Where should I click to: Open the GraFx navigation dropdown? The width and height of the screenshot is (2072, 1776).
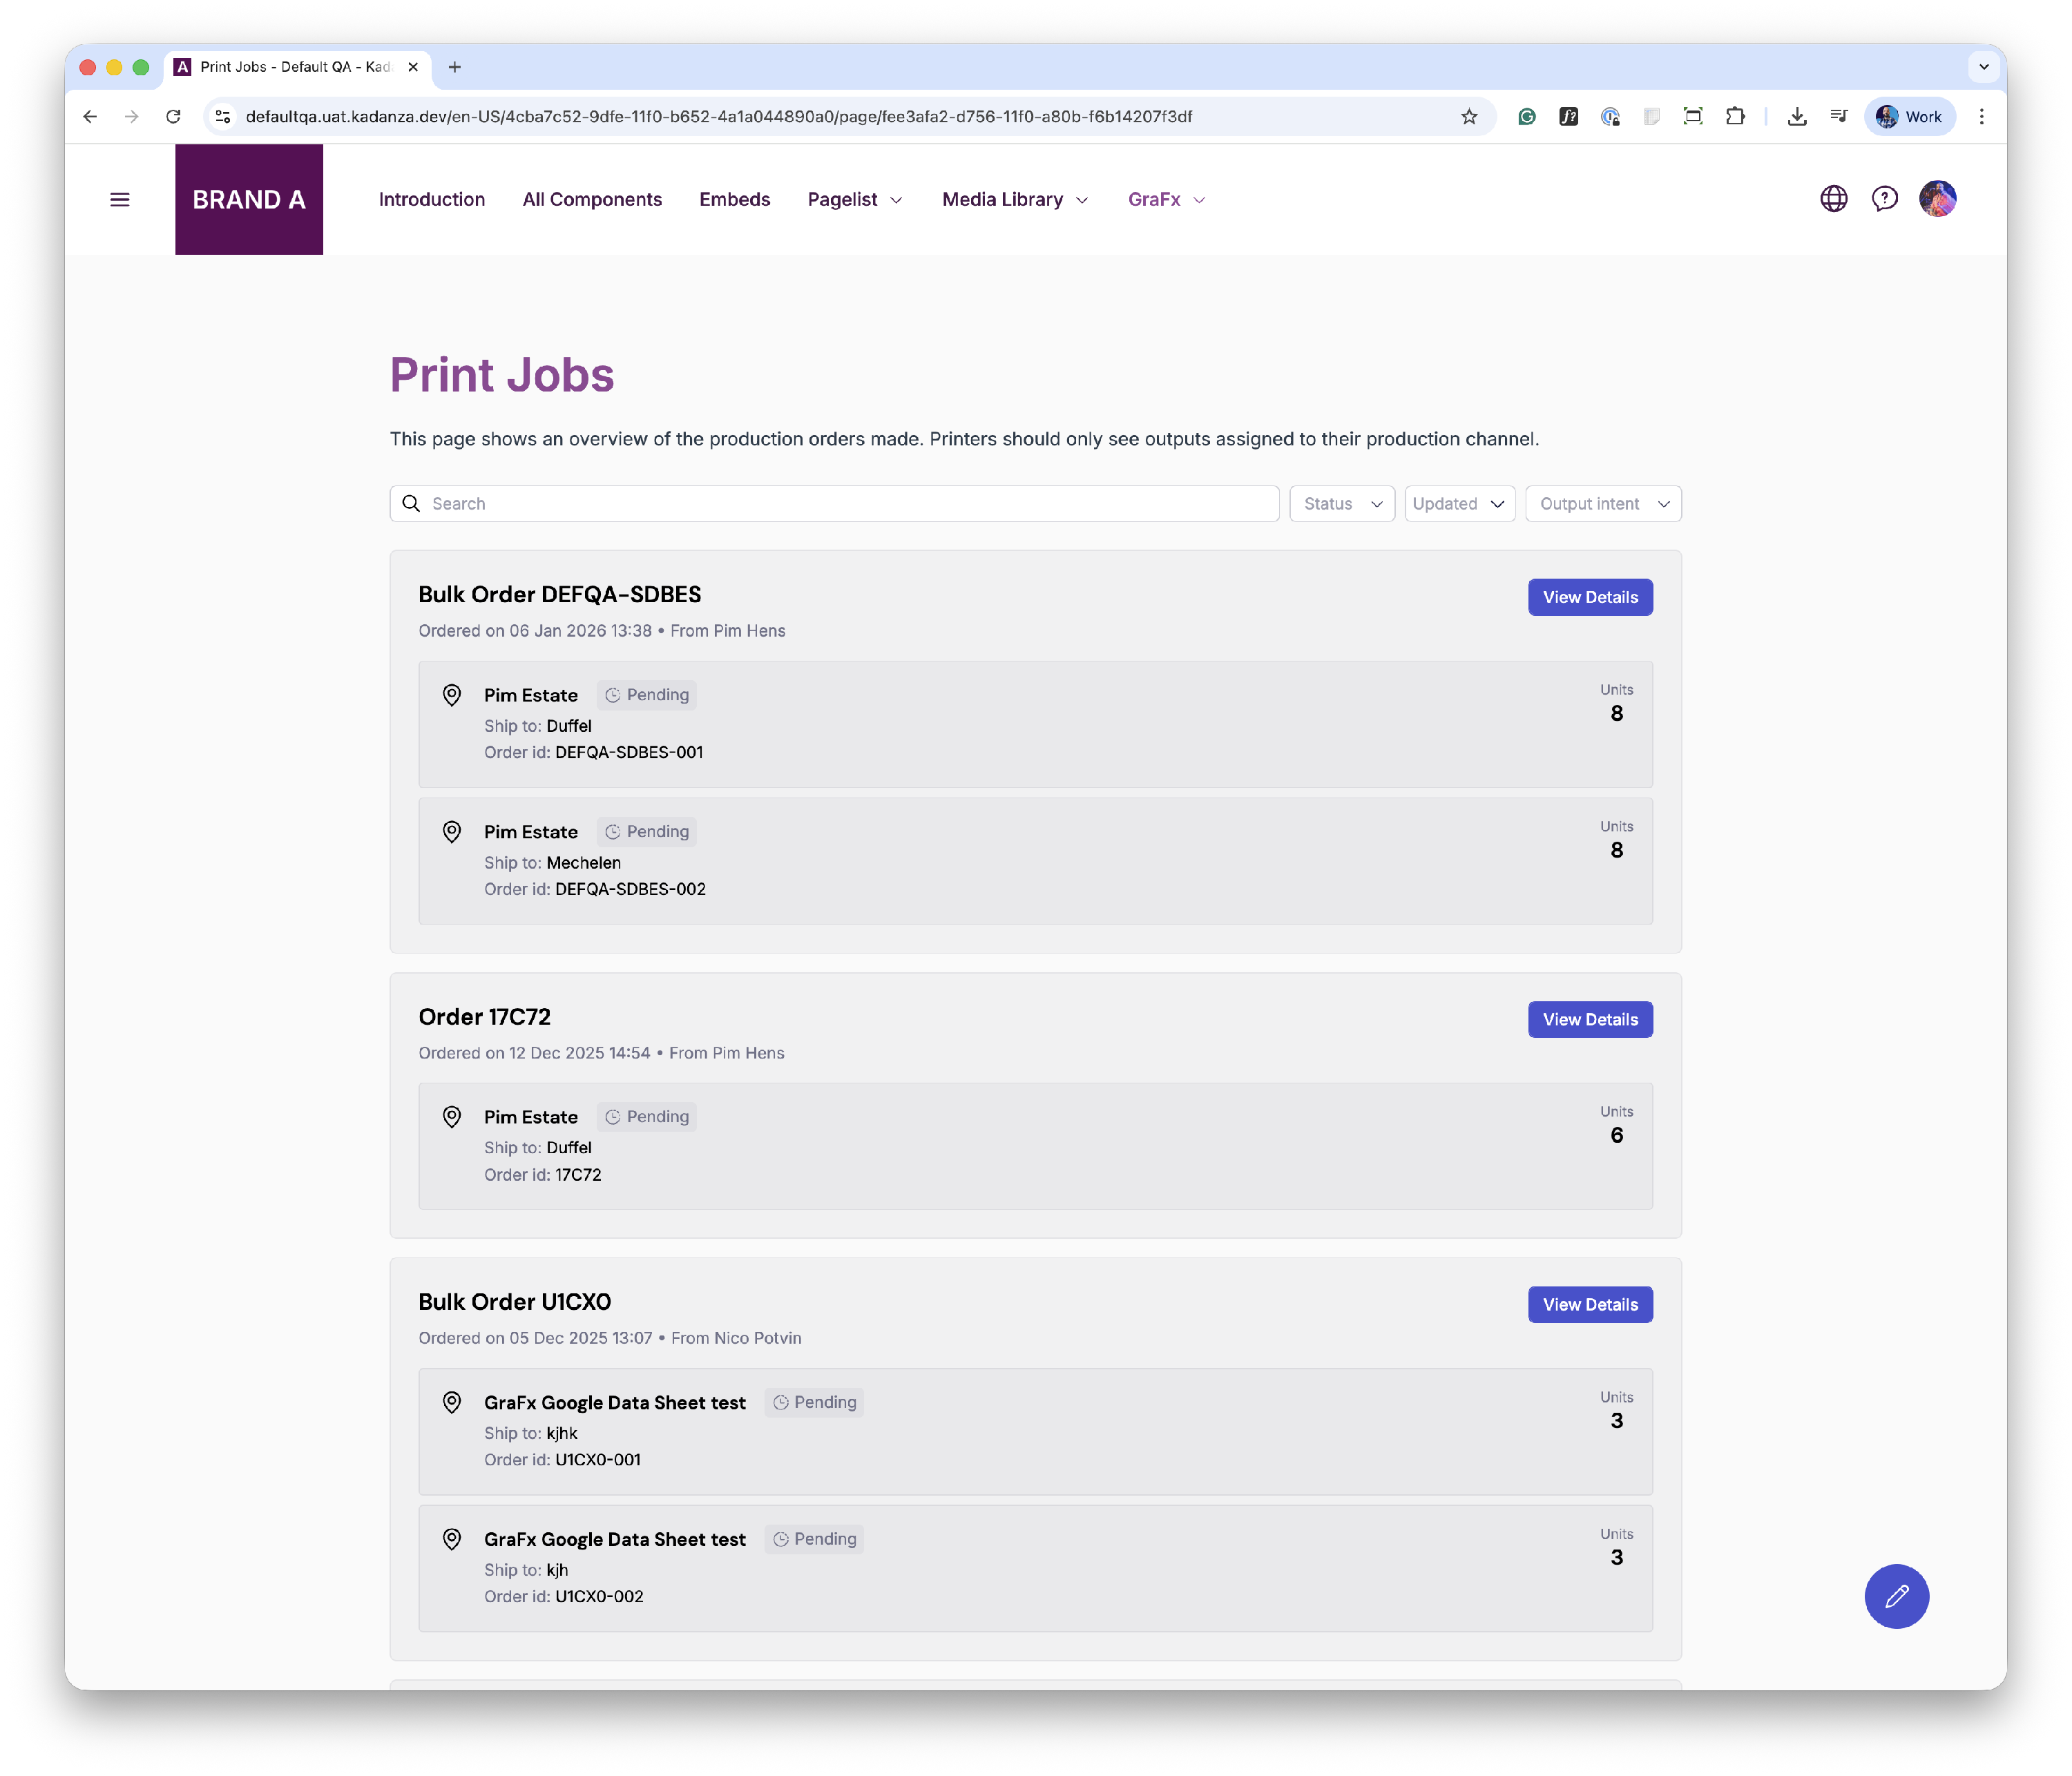[1166, 200]
